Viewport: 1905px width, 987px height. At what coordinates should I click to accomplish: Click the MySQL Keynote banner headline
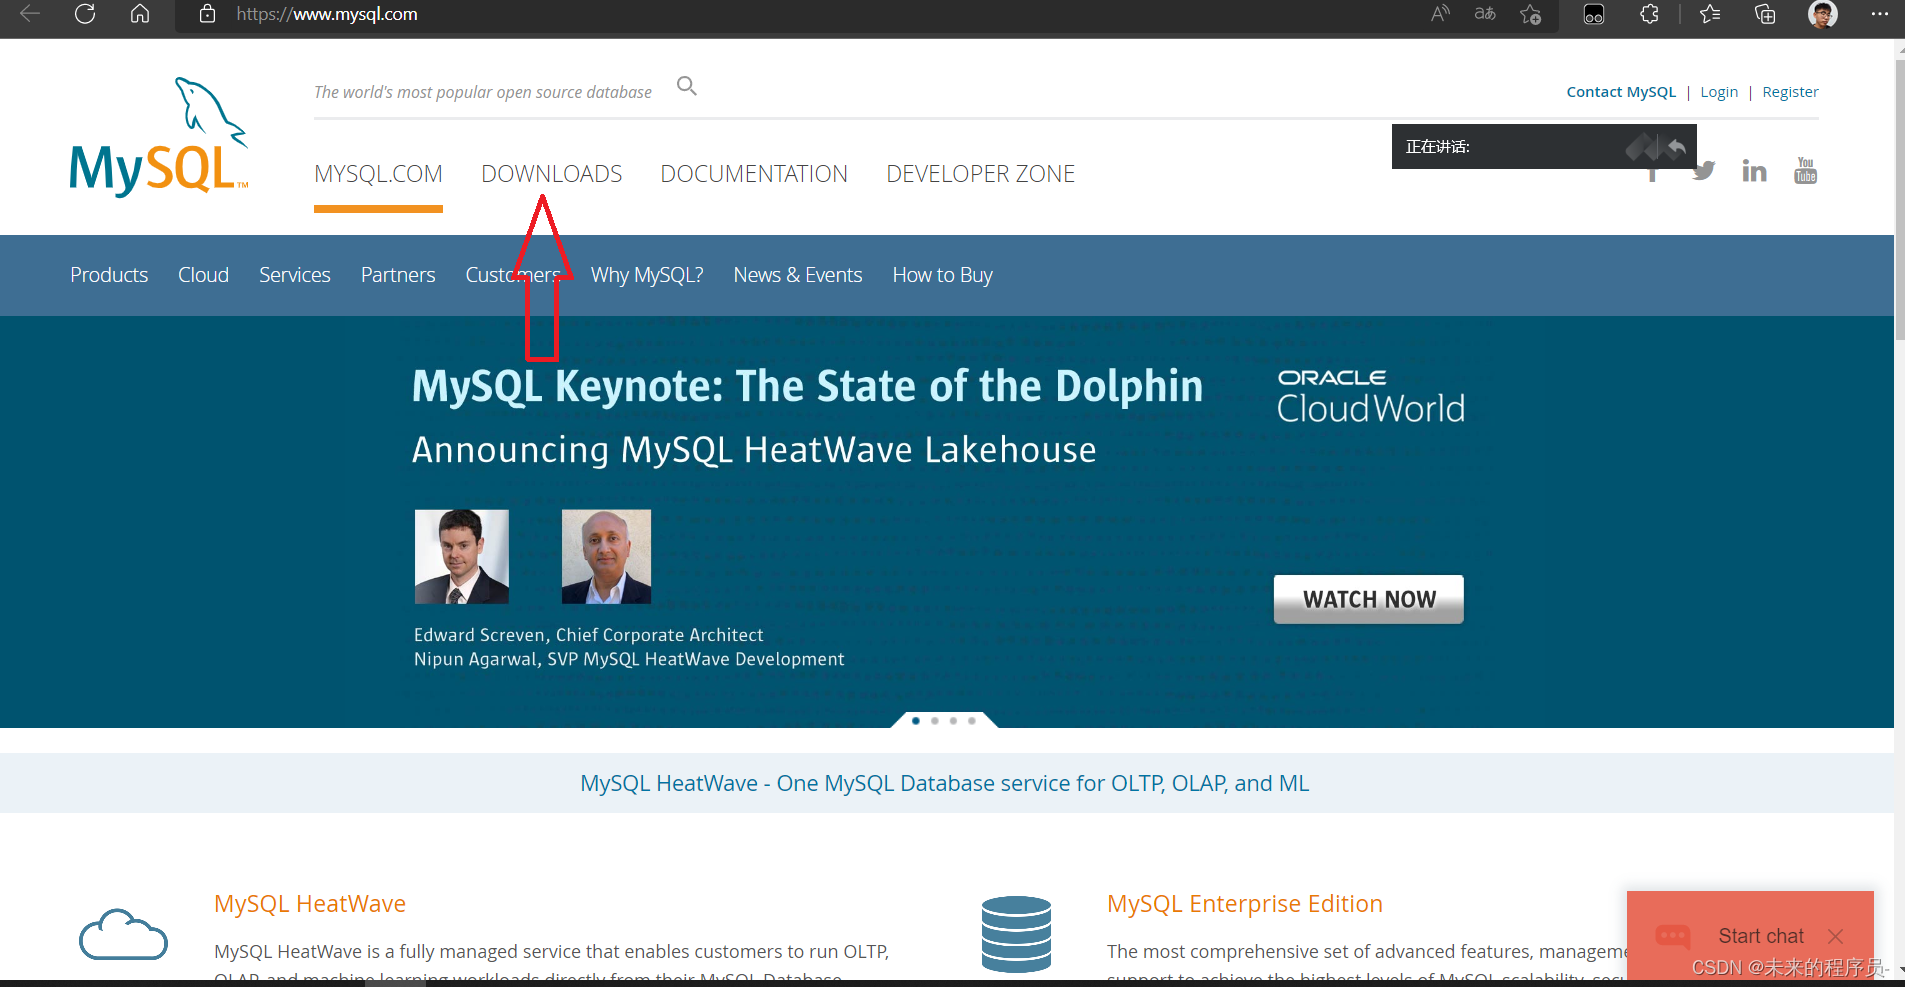(807, 387)
